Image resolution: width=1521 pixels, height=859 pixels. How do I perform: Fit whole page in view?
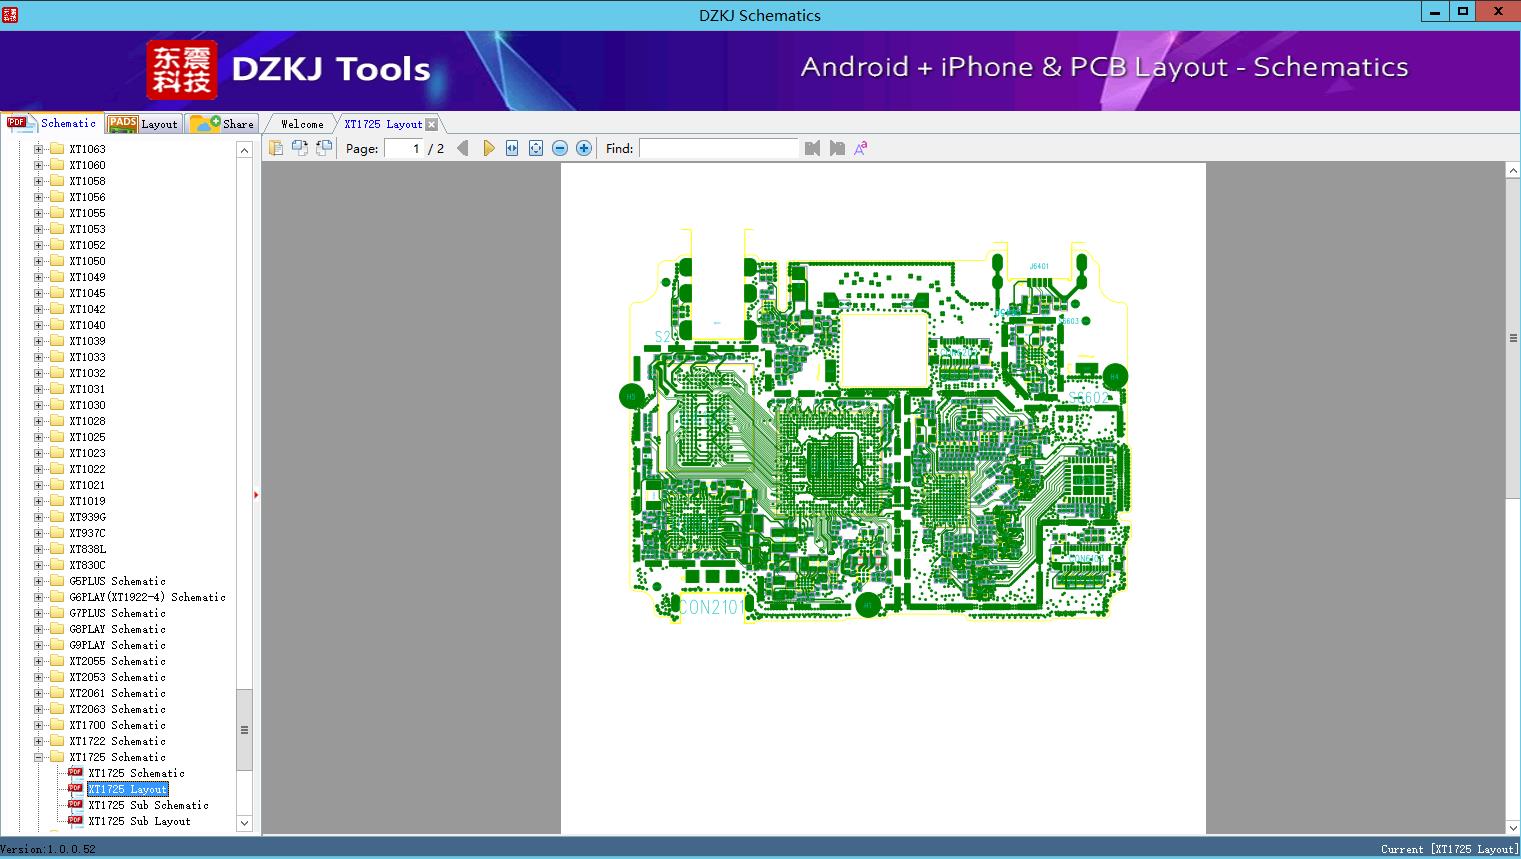536,148
